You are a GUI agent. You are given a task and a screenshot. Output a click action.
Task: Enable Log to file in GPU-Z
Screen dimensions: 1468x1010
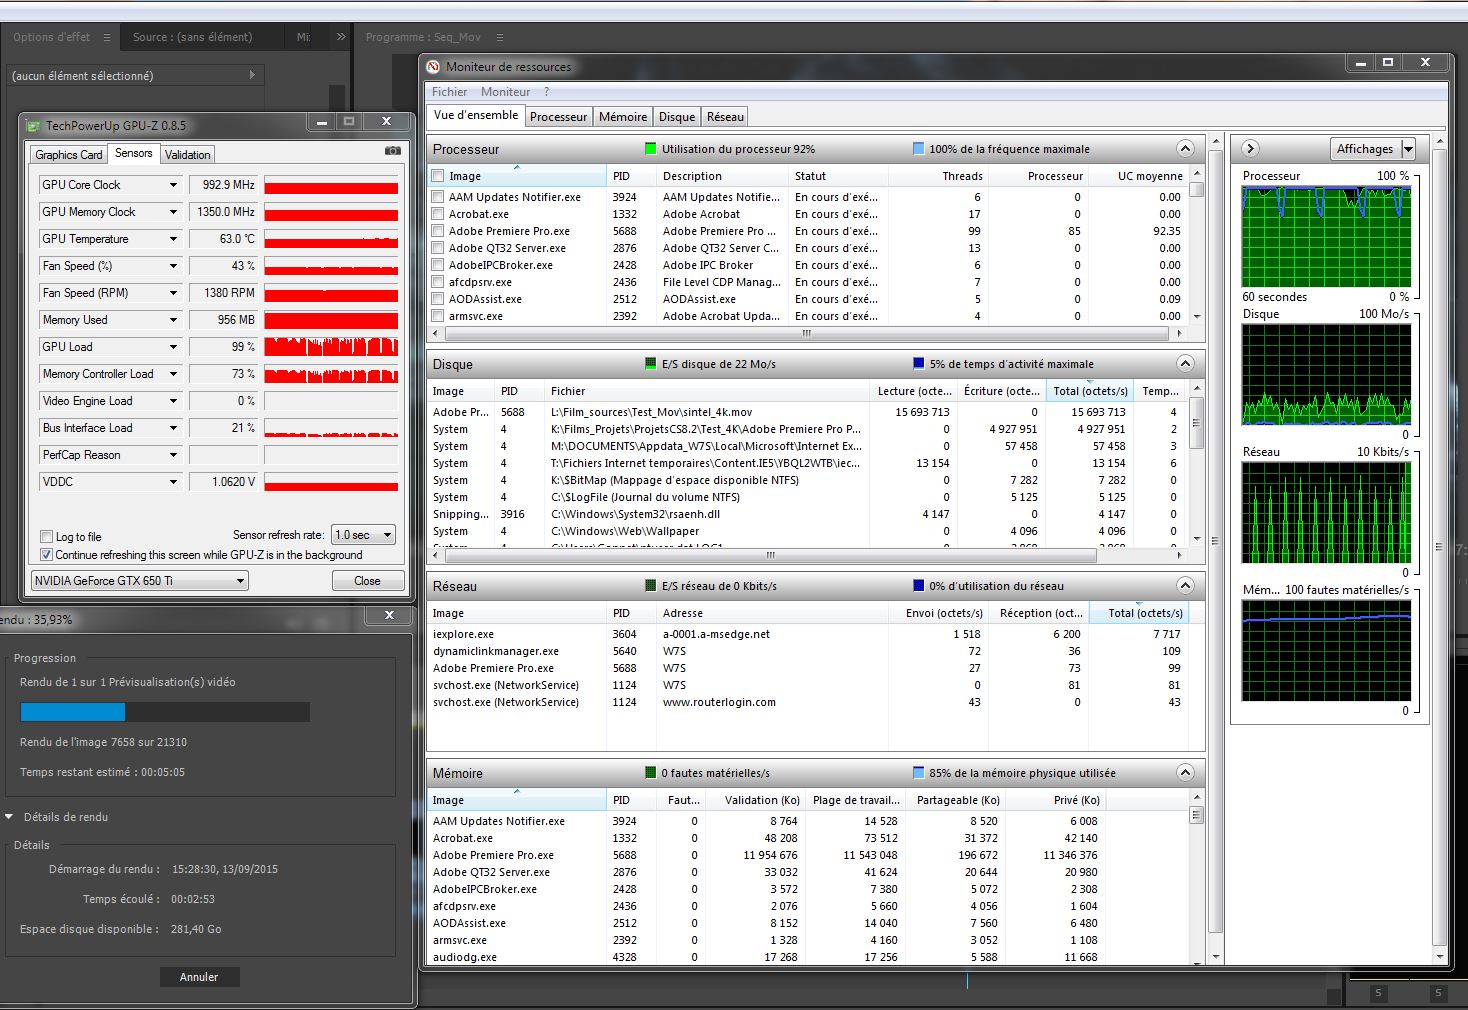pyautogui.click(x=46, y=537)
